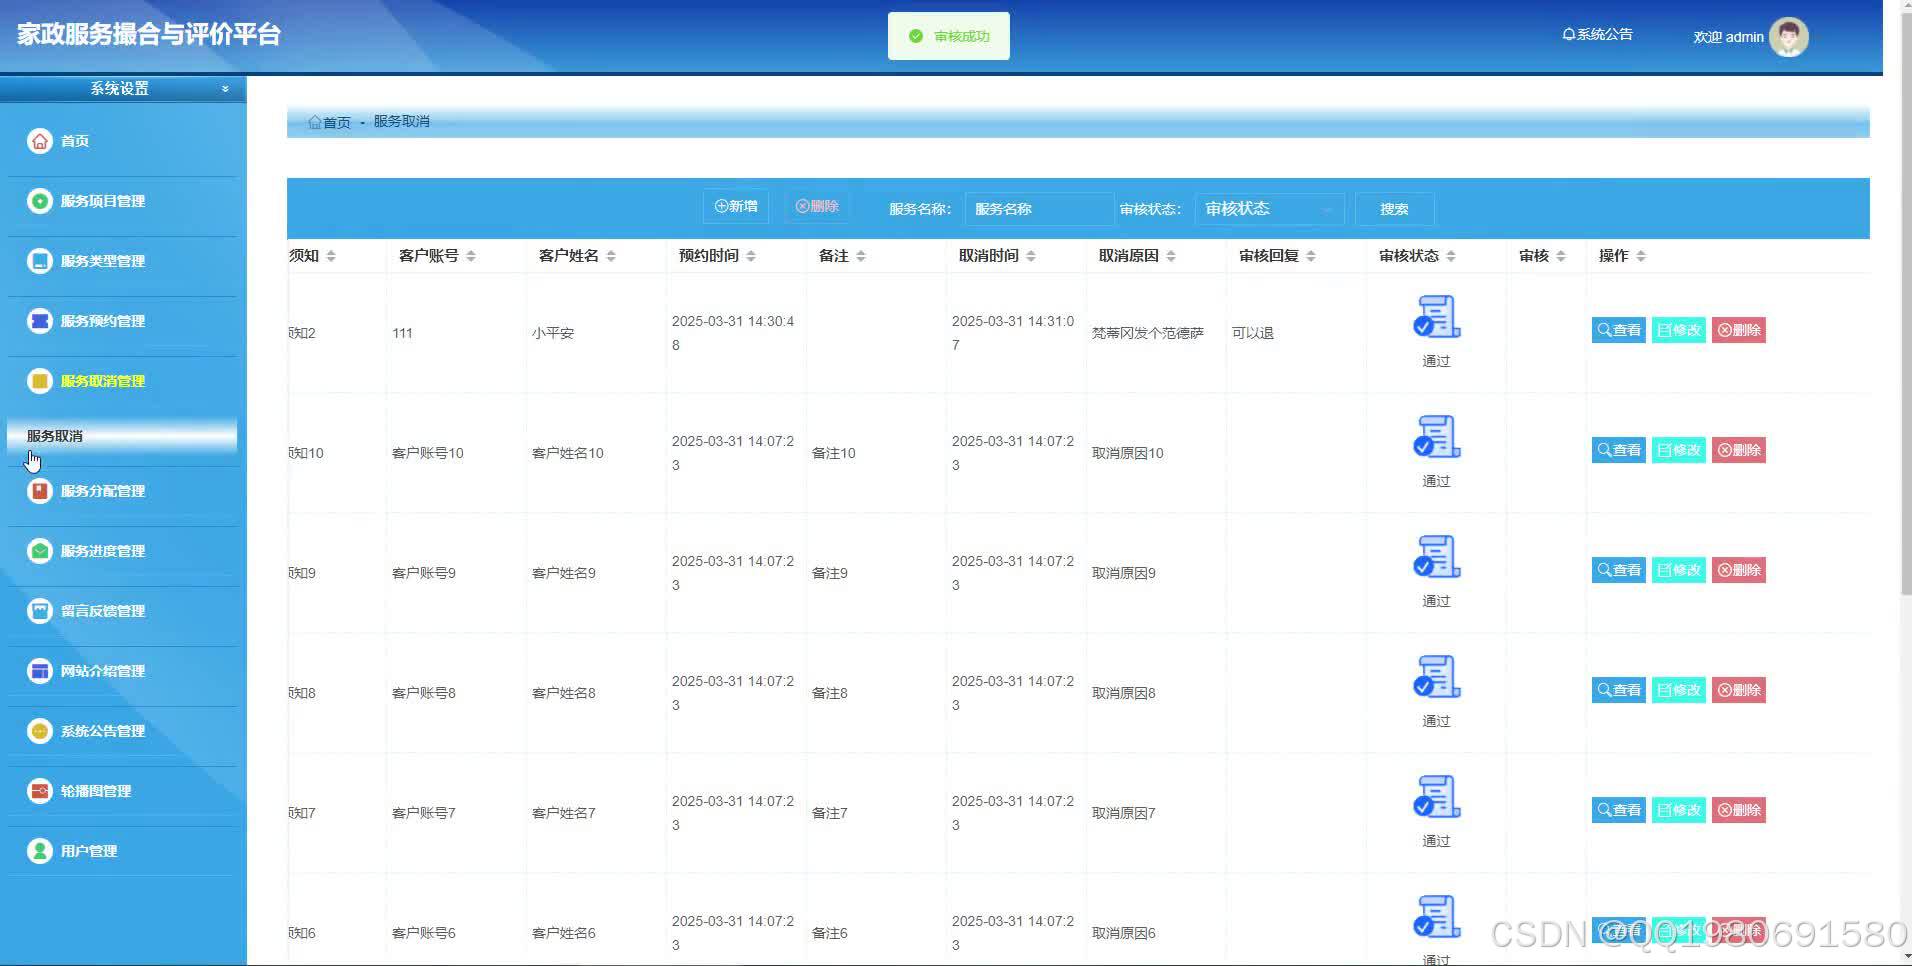The width and height of the screenshot is (1912, 966).
Task: Open the 审核状态 filter dropdown
Action: click(1269, 209)
